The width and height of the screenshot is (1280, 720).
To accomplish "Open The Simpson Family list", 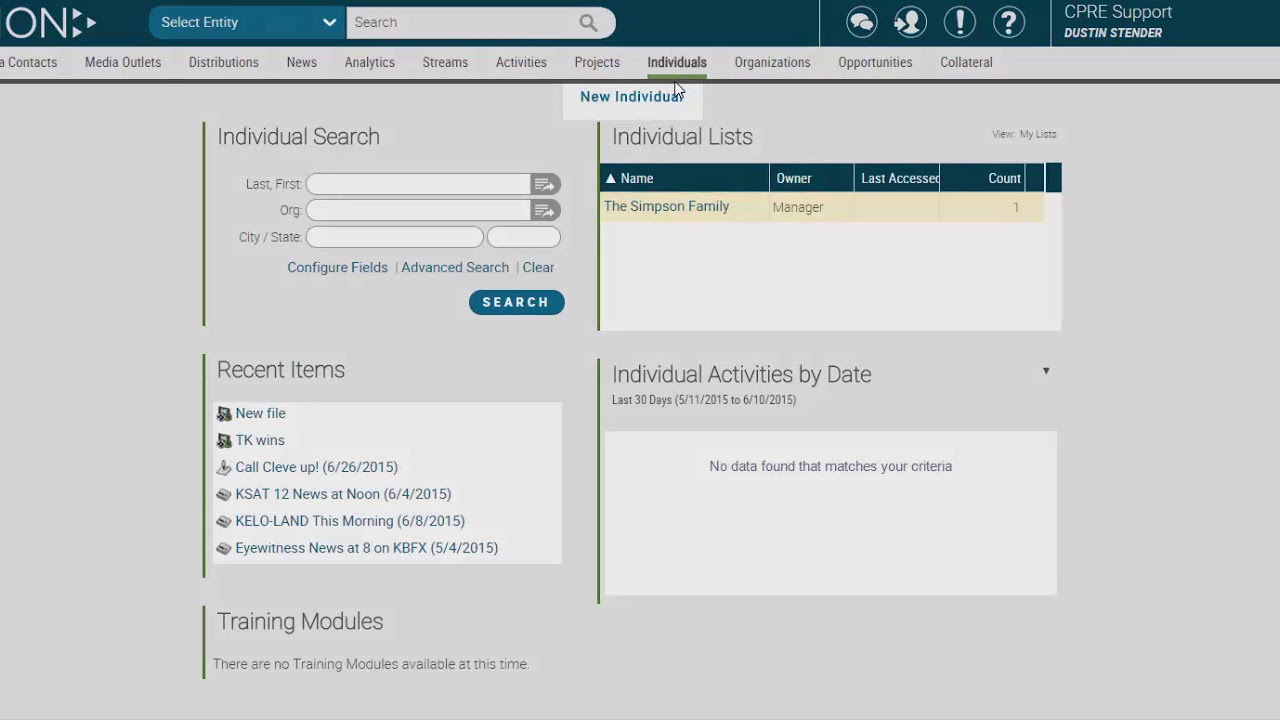I will (666, 206).
